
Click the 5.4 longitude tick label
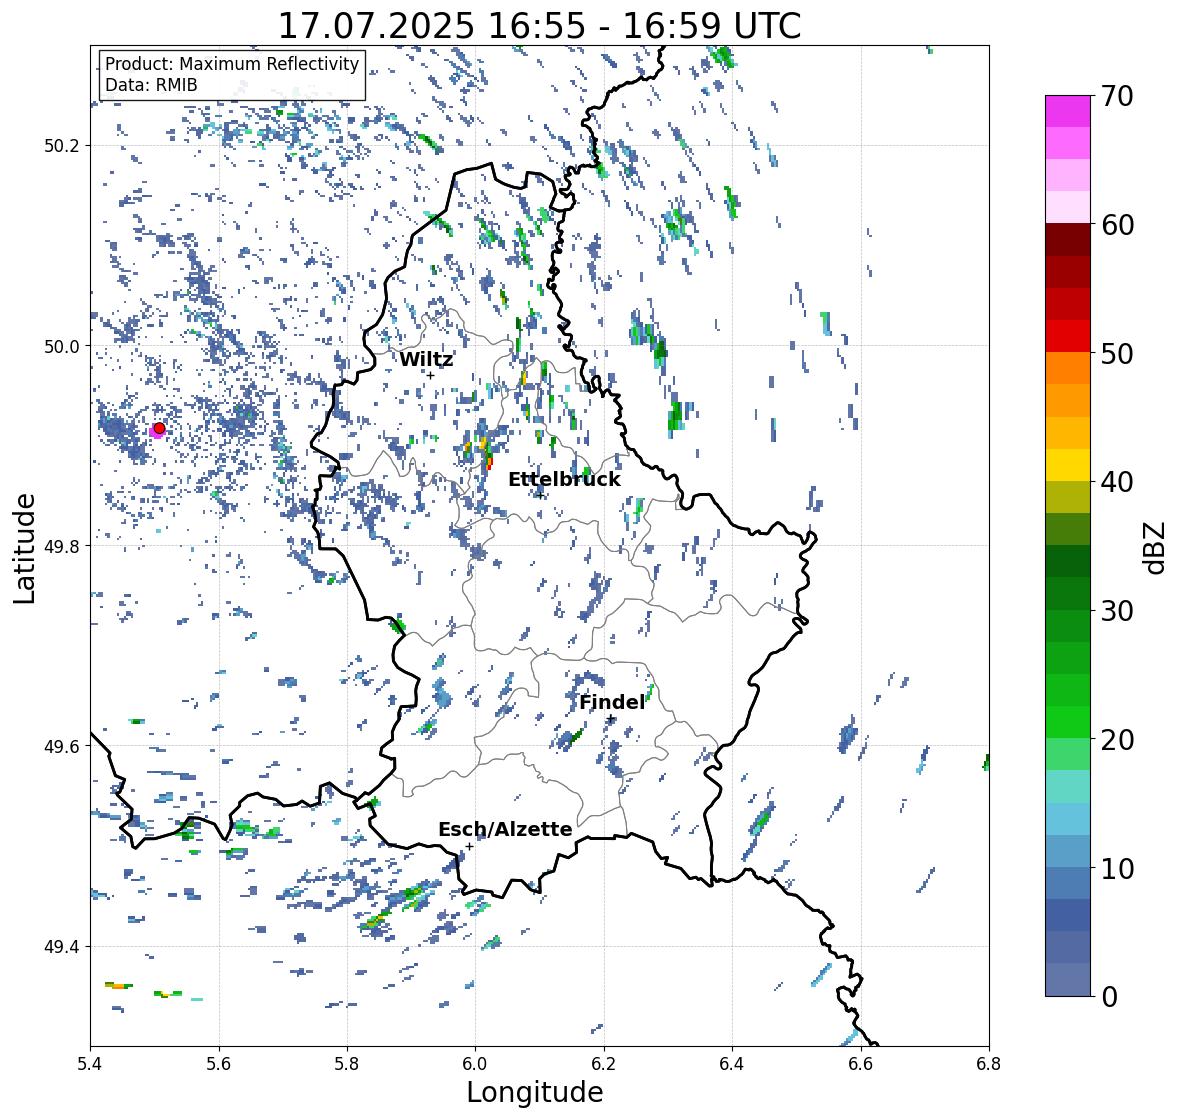click(90, 1064)
